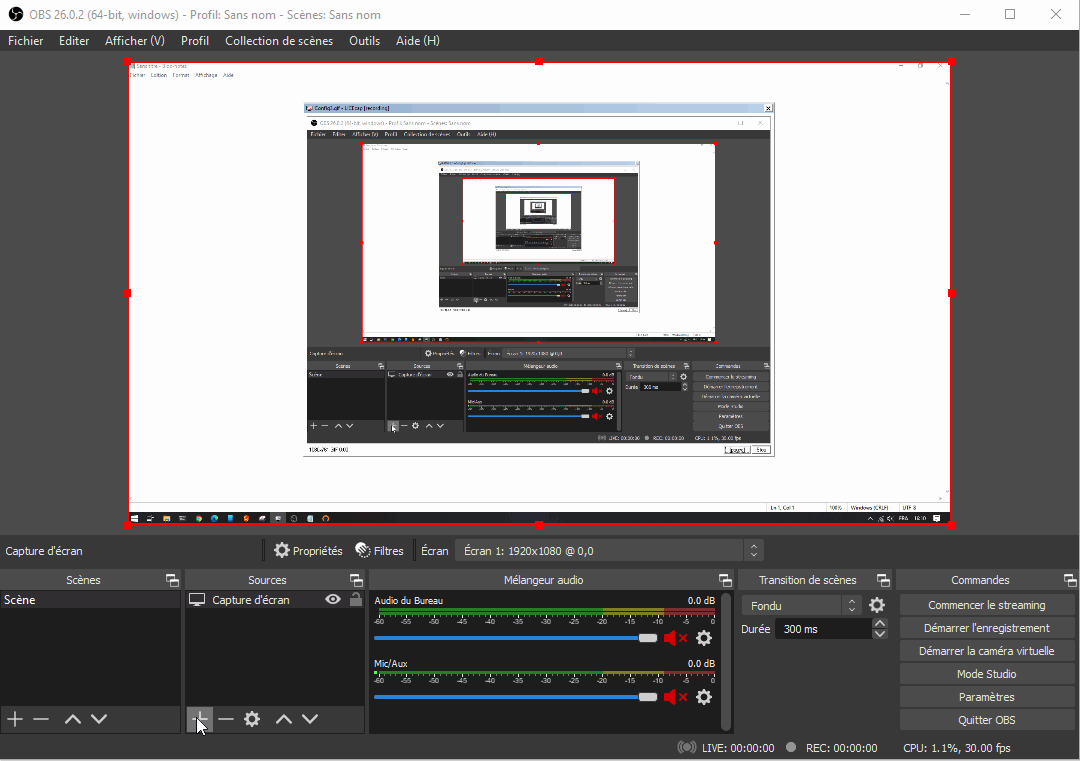Open the Profil menu
Image resolution: width=1080 pixels, height=761 pixels.
pos(195,41)
